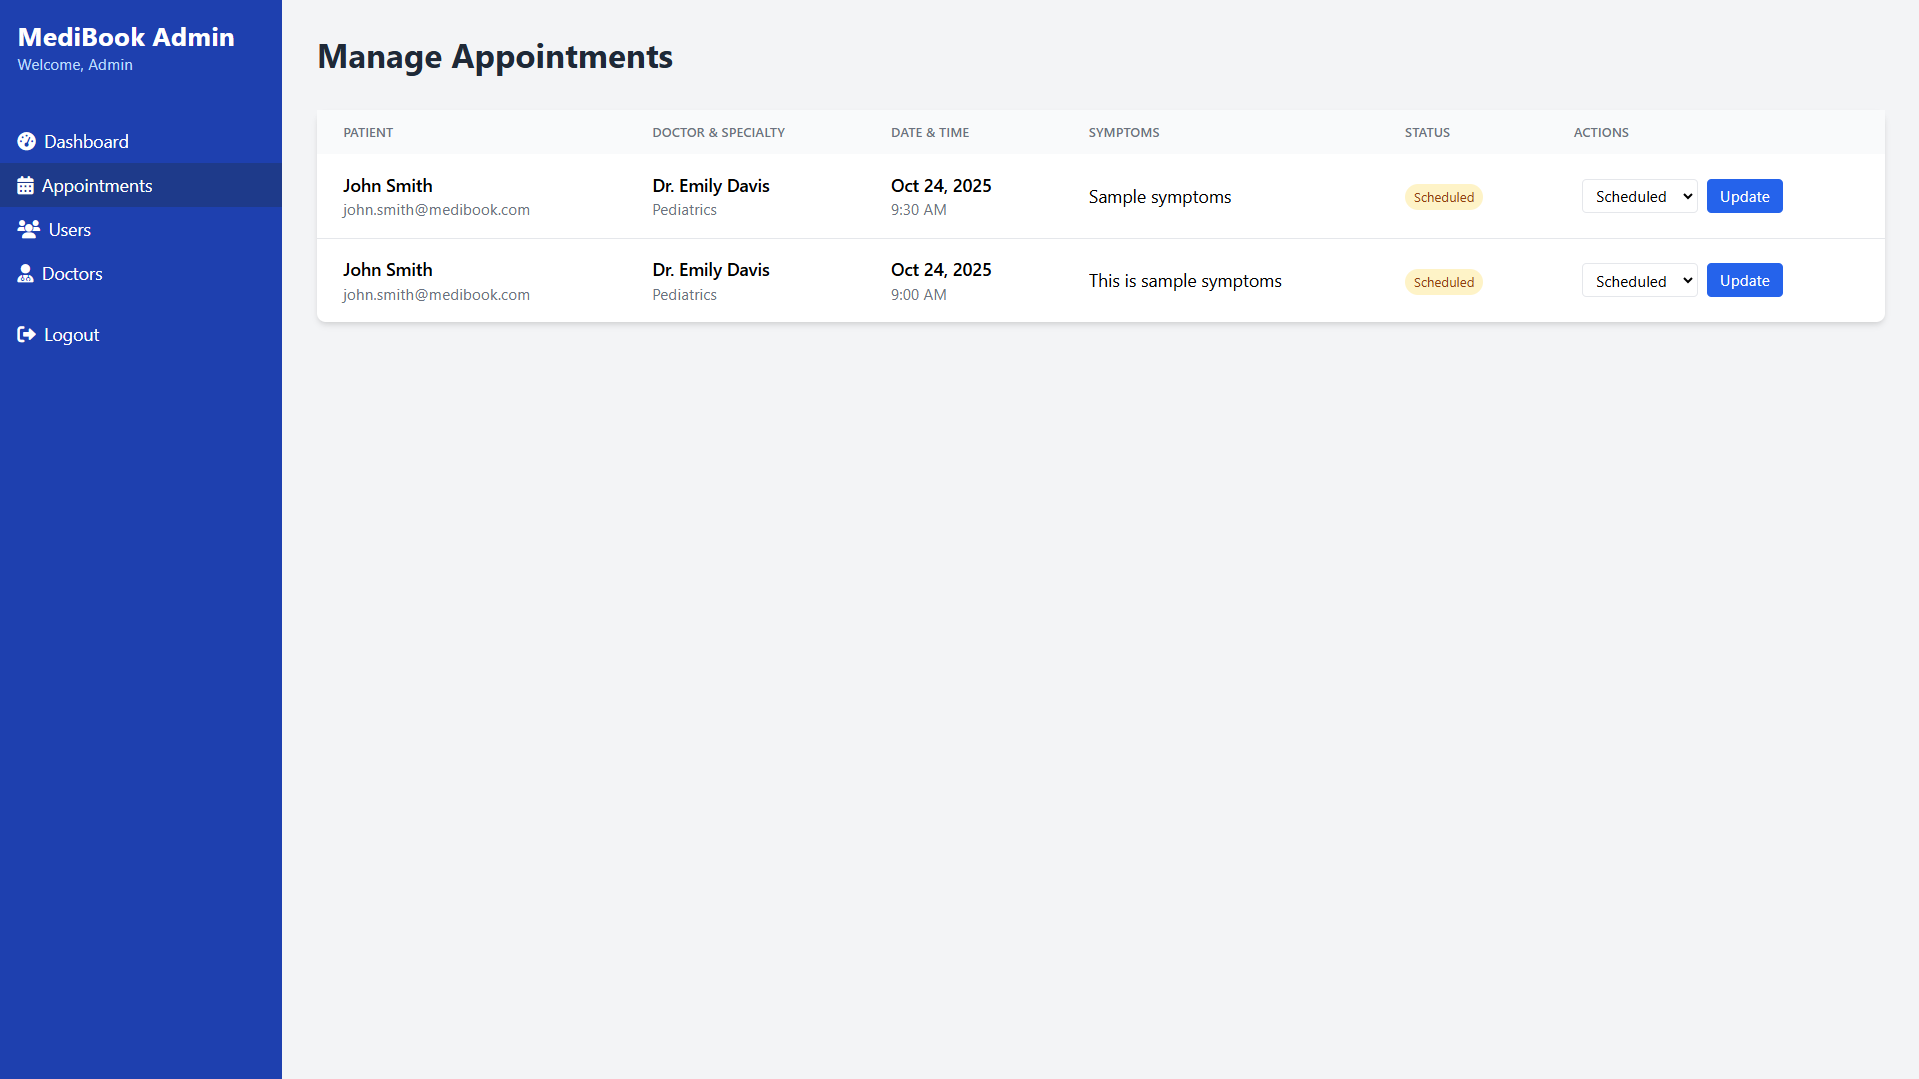The image size is (1919, 1079).
Task: Click the Doctors person icon
Action: 26,274
